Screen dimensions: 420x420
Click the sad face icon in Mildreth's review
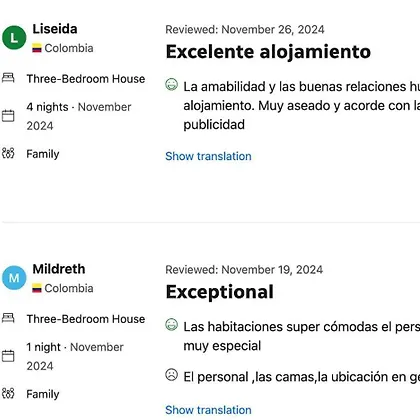[x=171, y=375]
